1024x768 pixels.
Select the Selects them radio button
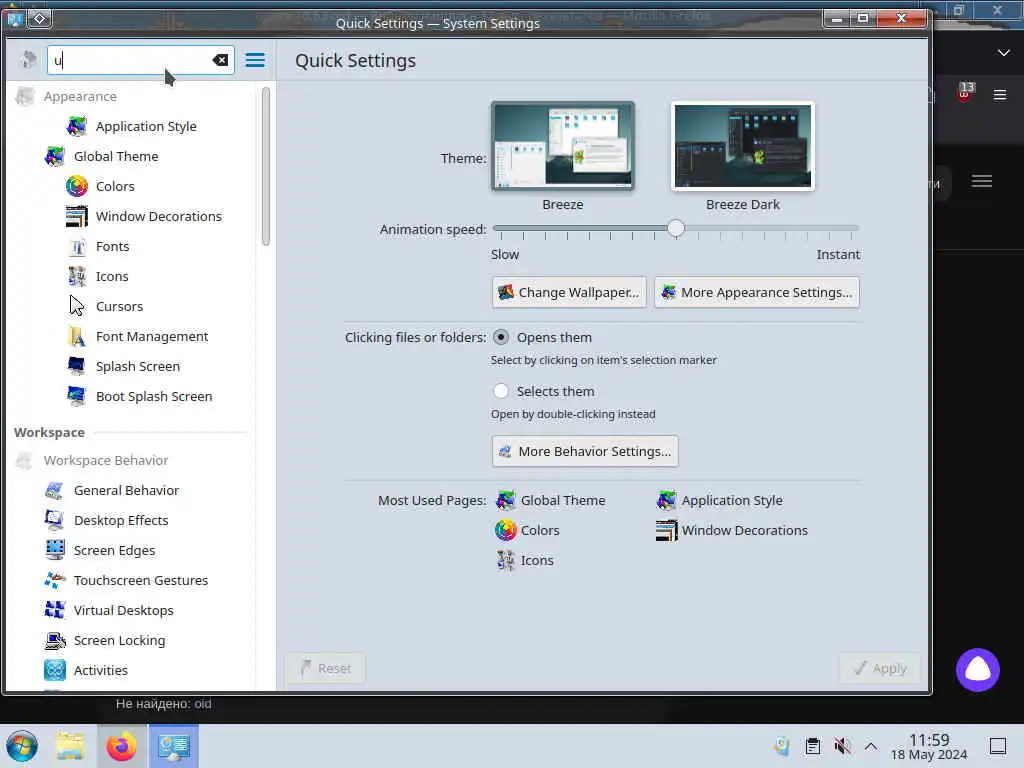click(x=501, y=391)
